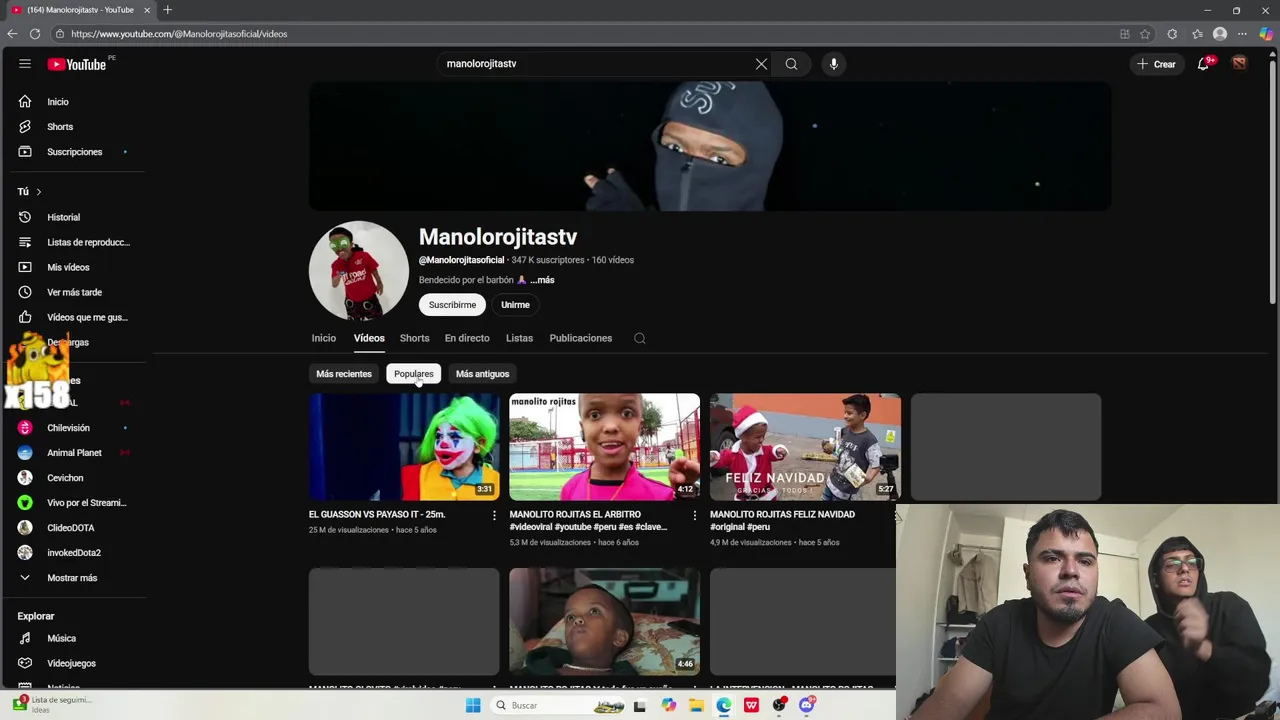Play MANOLITO ROJITAS FELIZ NAVIDAD thumbnail
1280x720 pixels.
[805, 447]
